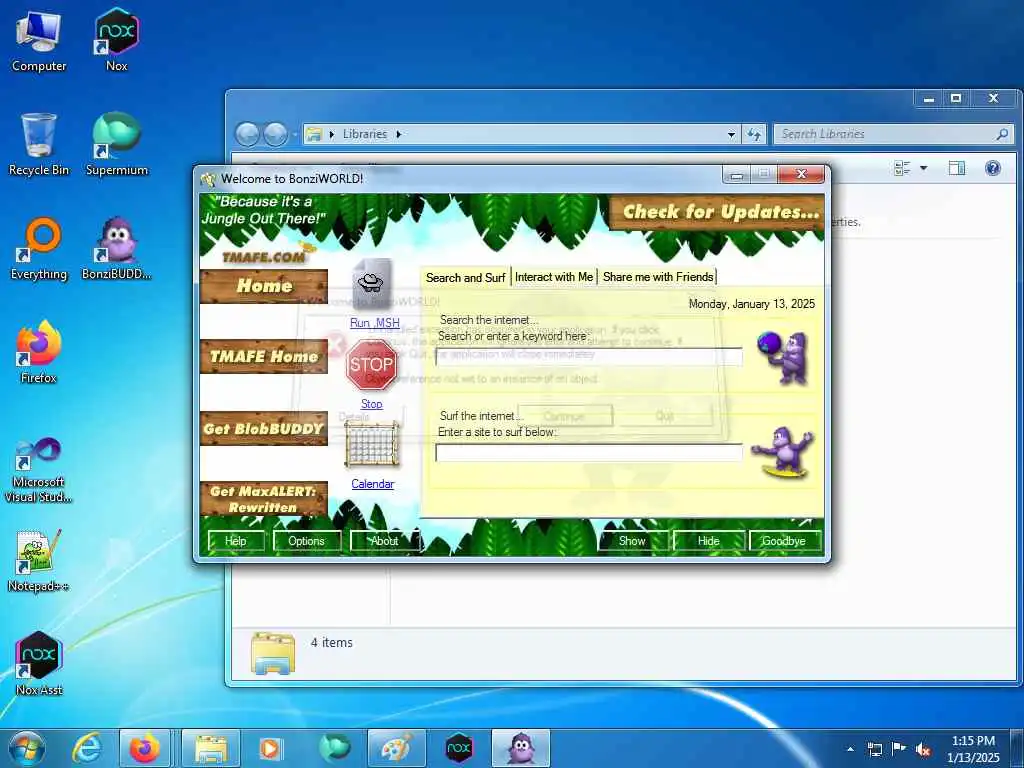Click the Hide button
The height and width of the screenshot is (768, 1024).
click(709, 541)
